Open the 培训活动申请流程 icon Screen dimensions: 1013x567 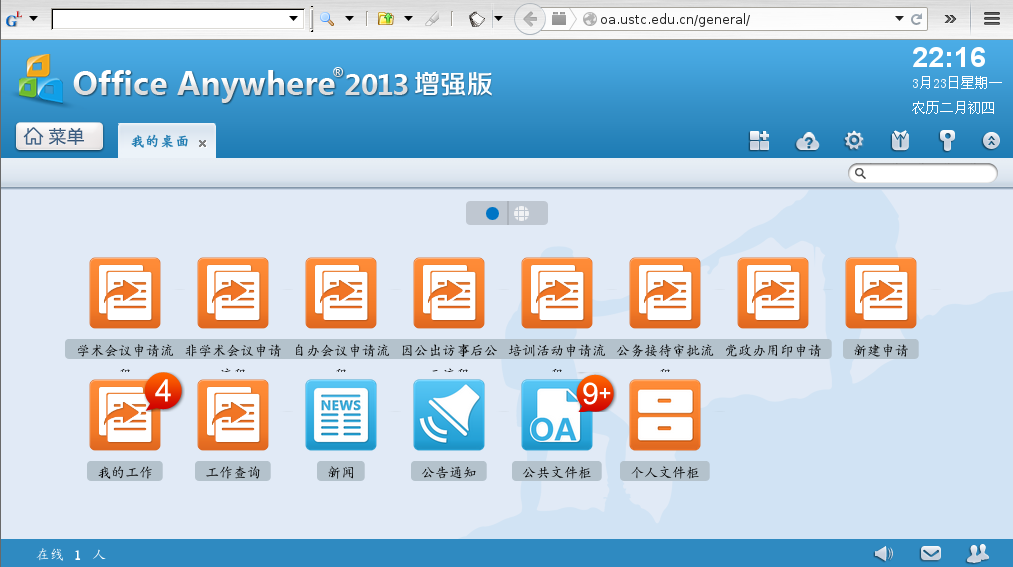[x=556, y=293]
